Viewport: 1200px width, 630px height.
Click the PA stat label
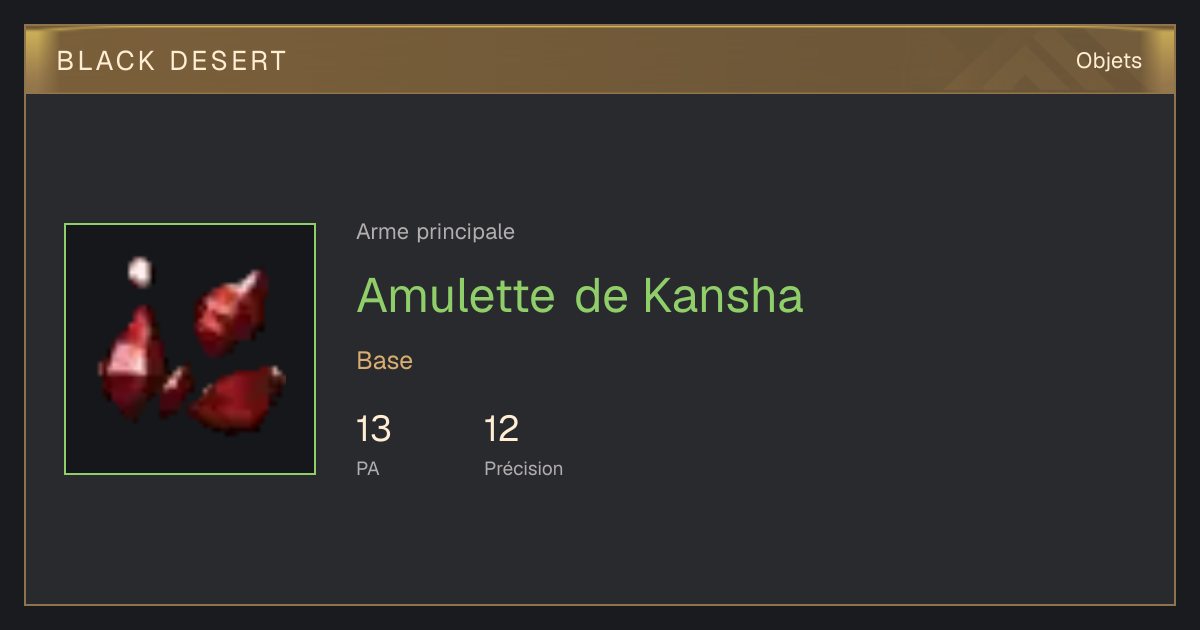coord(368,468)
